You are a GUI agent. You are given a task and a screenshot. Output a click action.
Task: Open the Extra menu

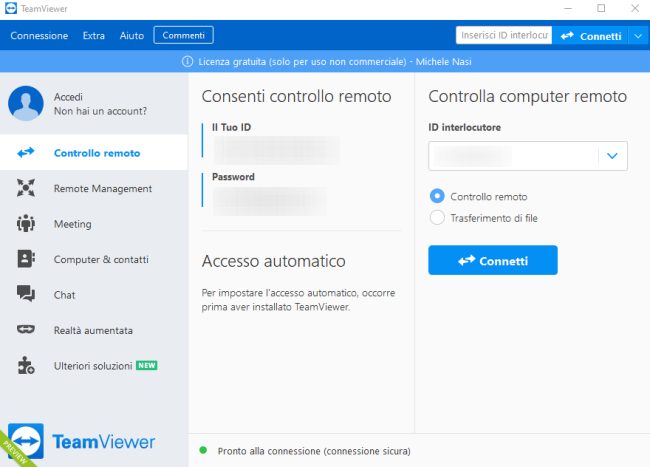click(x=94, y=36)
